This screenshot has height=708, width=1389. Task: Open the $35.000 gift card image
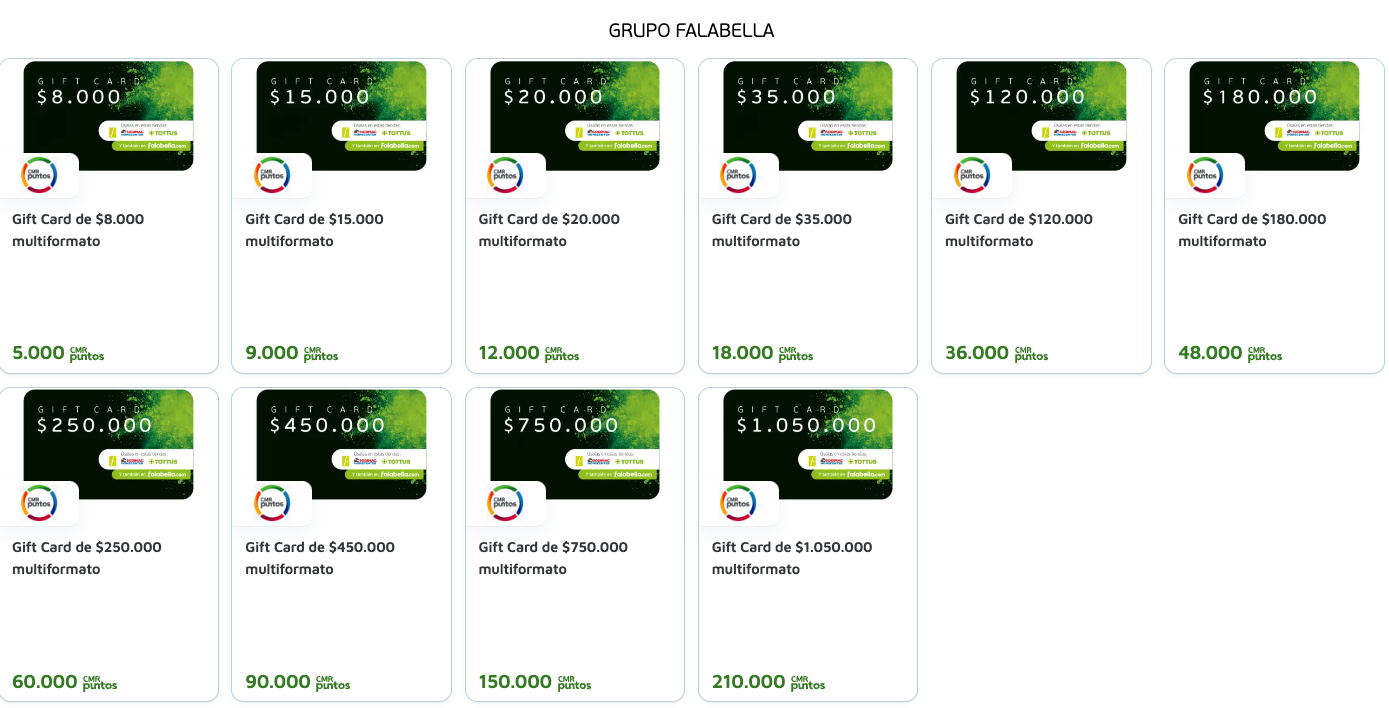[x=807, y=115]
